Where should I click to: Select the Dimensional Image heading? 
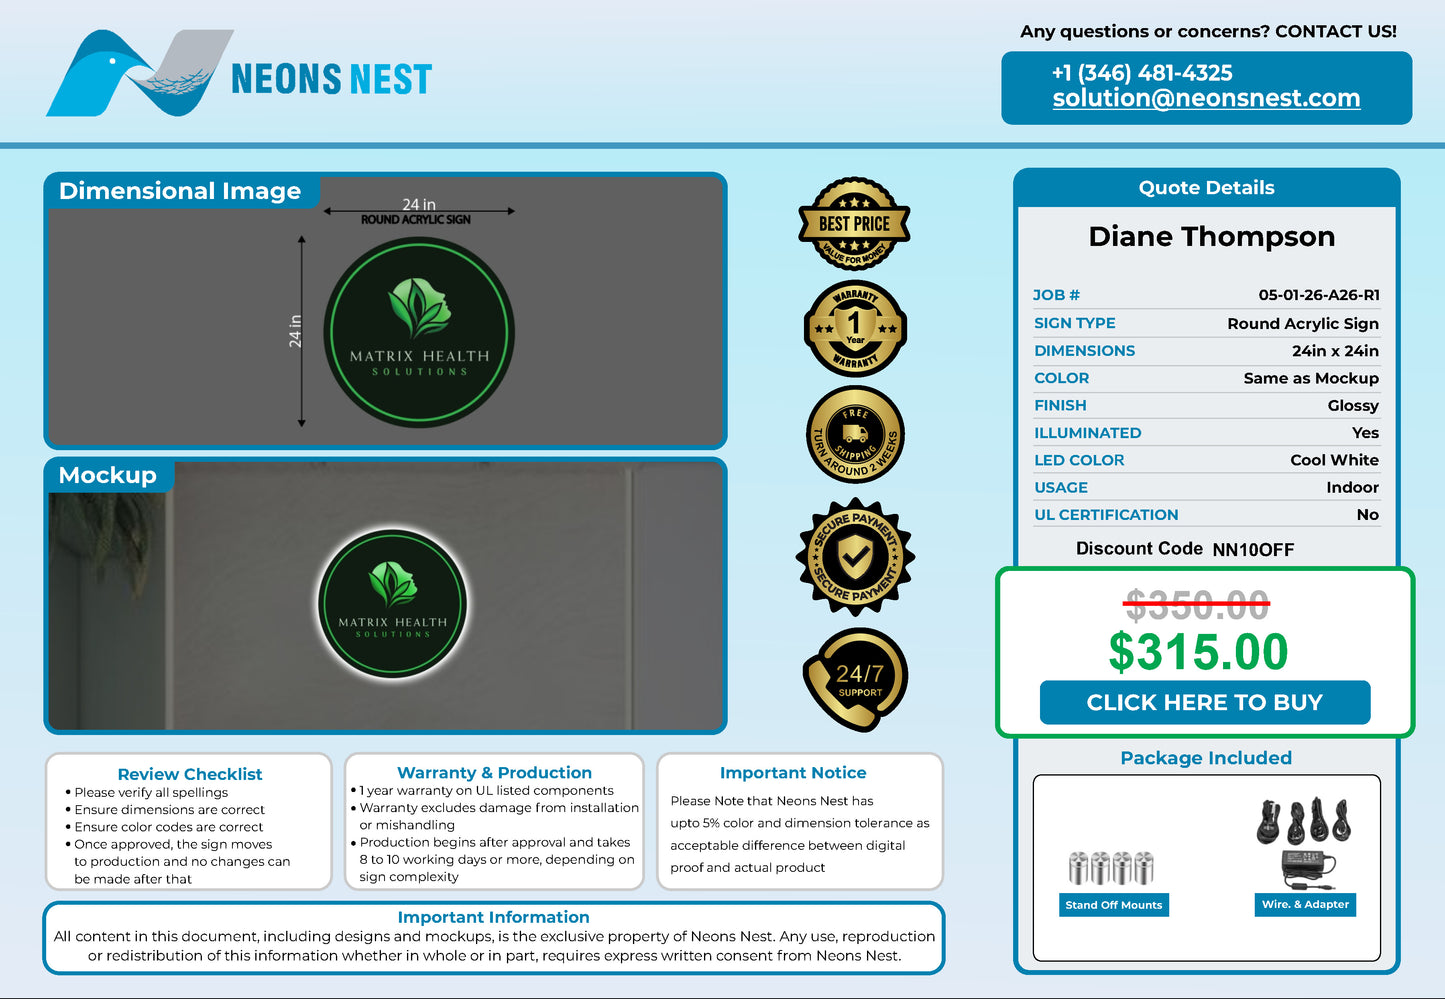coord(180,191)
